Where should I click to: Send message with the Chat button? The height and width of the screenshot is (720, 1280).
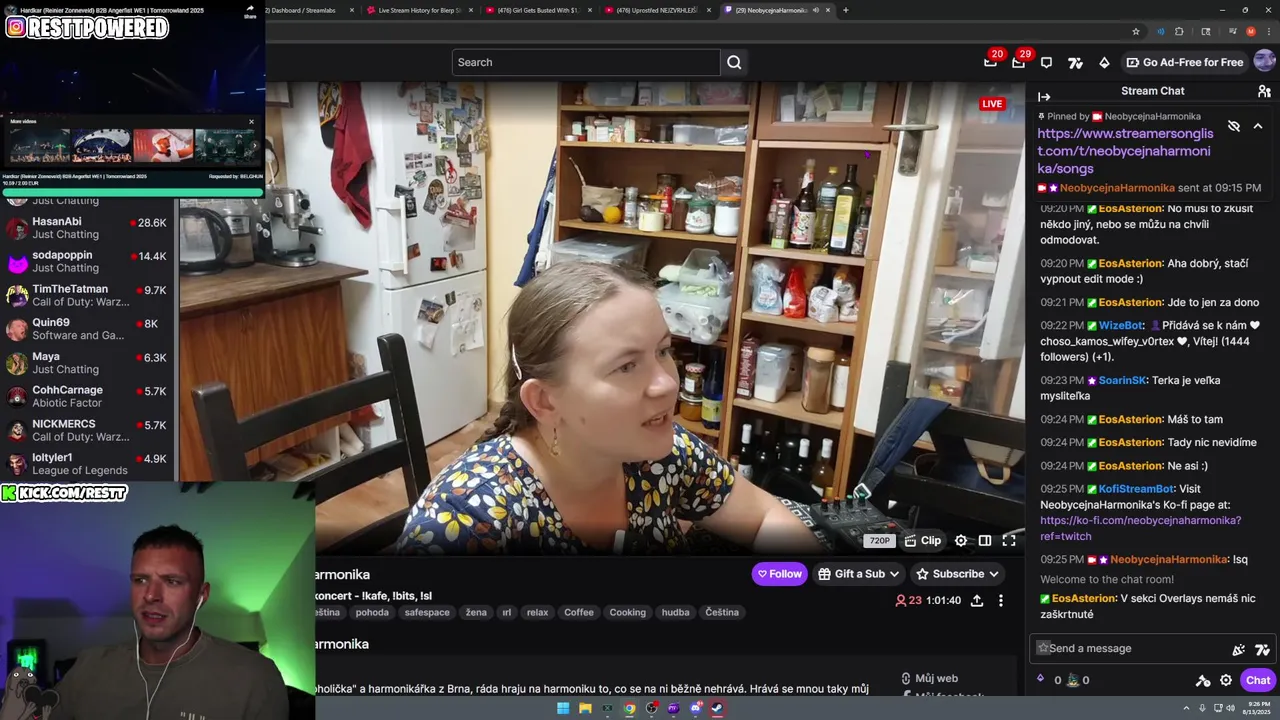1257,680
